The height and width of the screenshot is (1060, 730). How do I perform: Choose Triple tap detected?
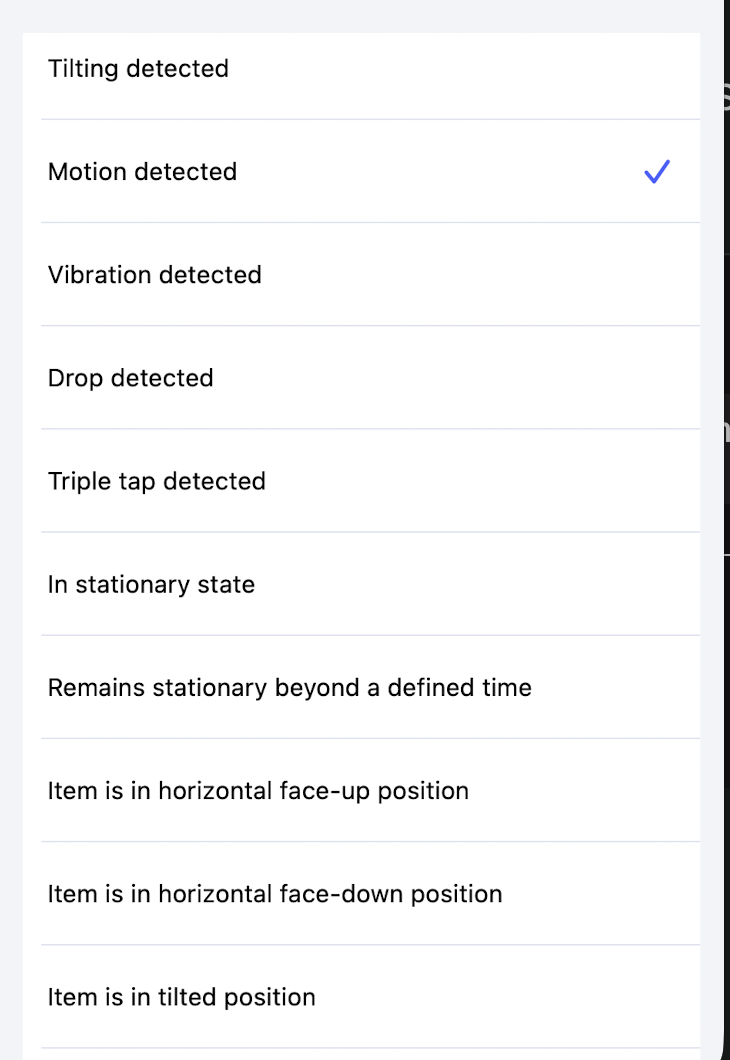[x=157, y=481]
